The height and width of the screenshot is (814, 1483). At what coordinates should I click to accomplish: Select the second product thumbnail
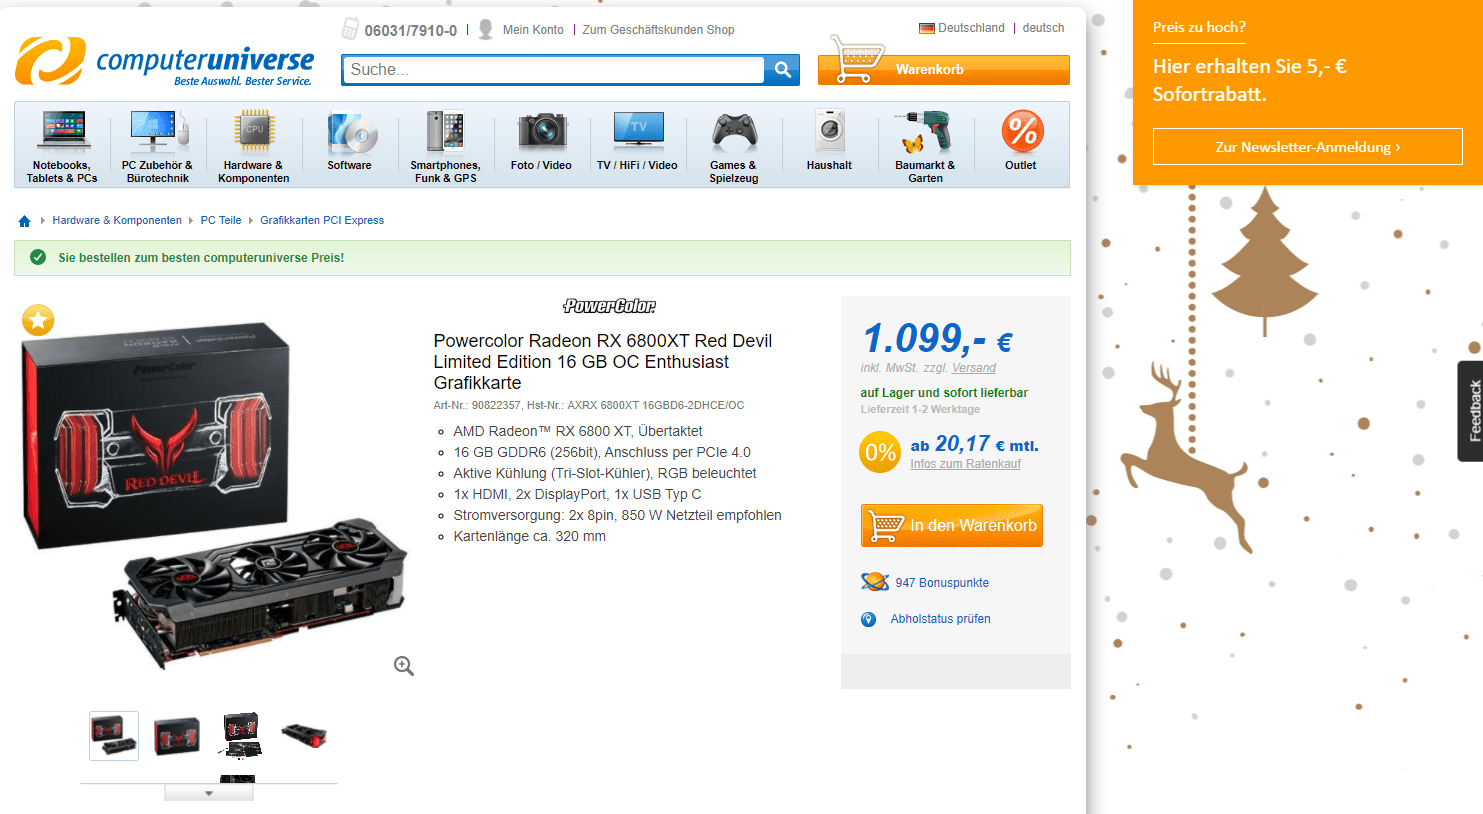pyautogui.click(x=177, y=736)
